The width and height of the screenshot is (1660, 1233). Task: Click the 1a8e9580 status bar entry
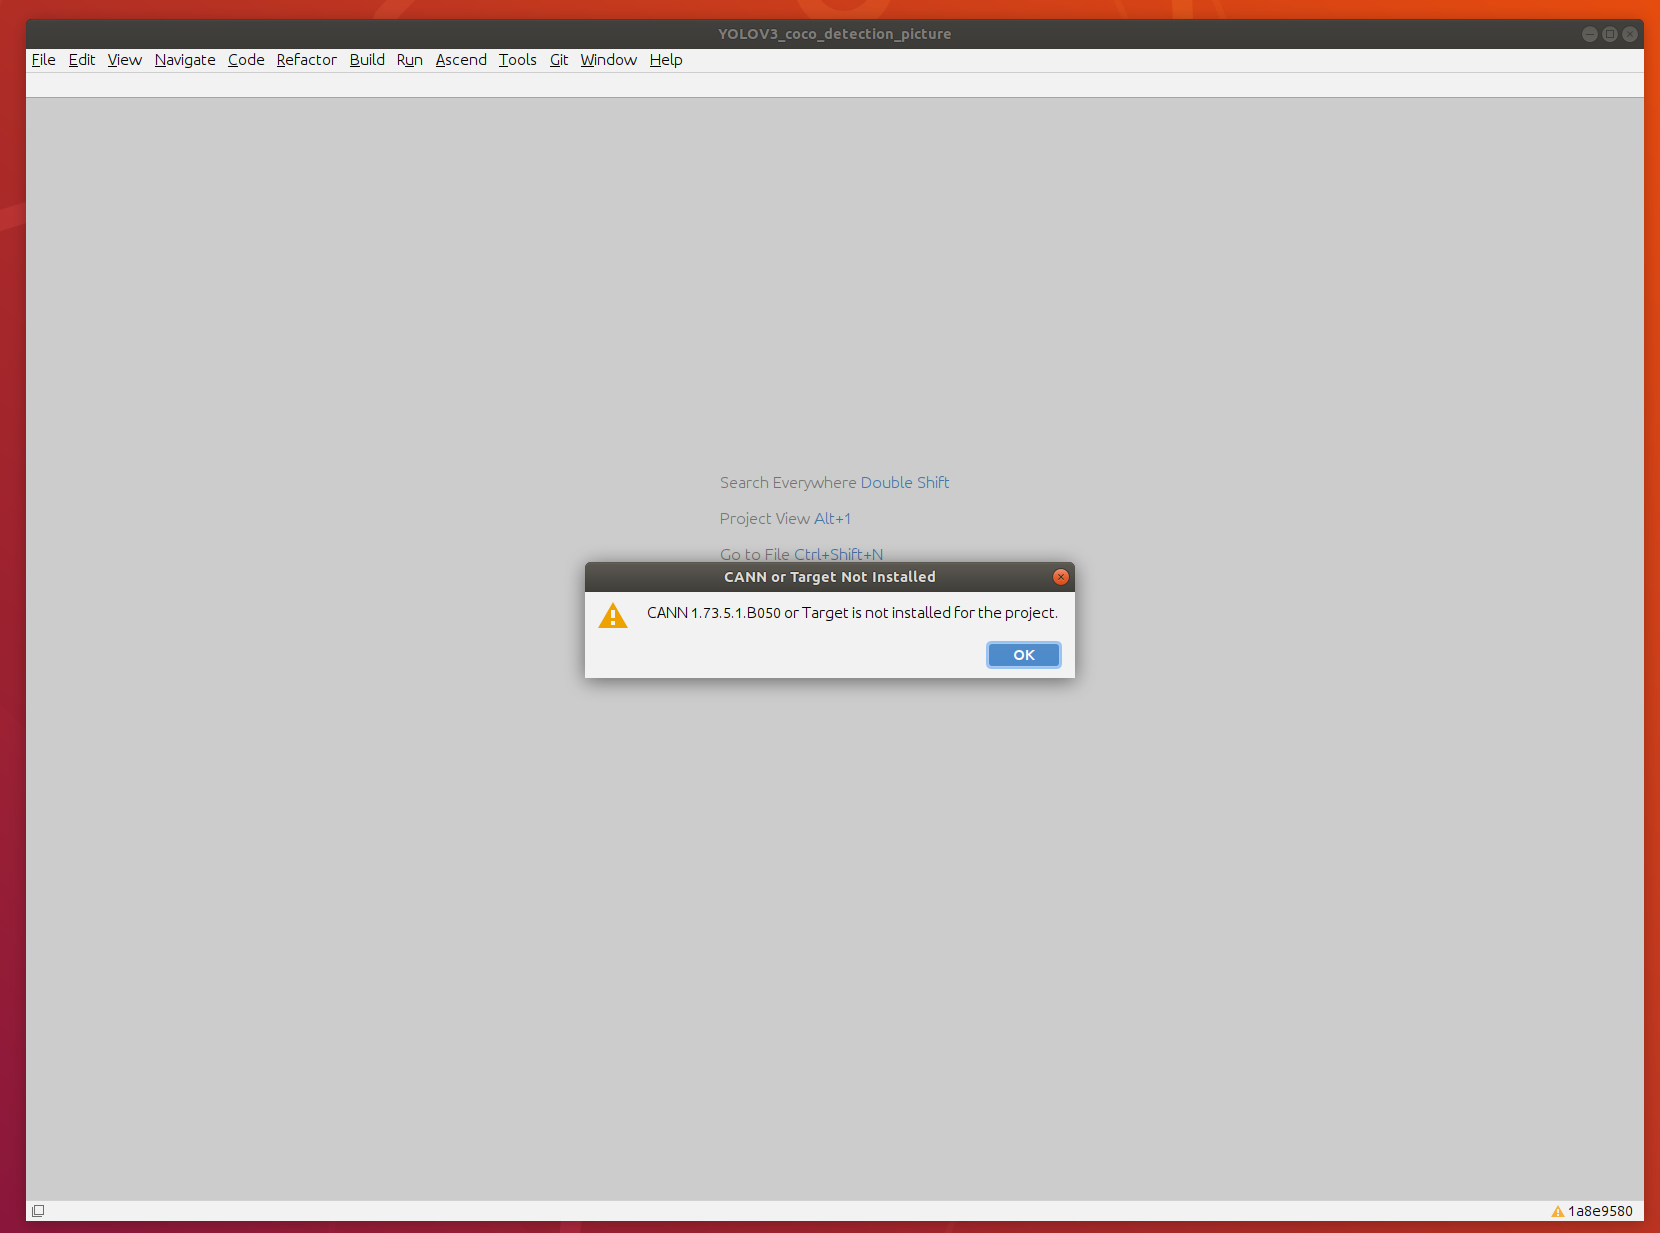coord(1600,1211)
